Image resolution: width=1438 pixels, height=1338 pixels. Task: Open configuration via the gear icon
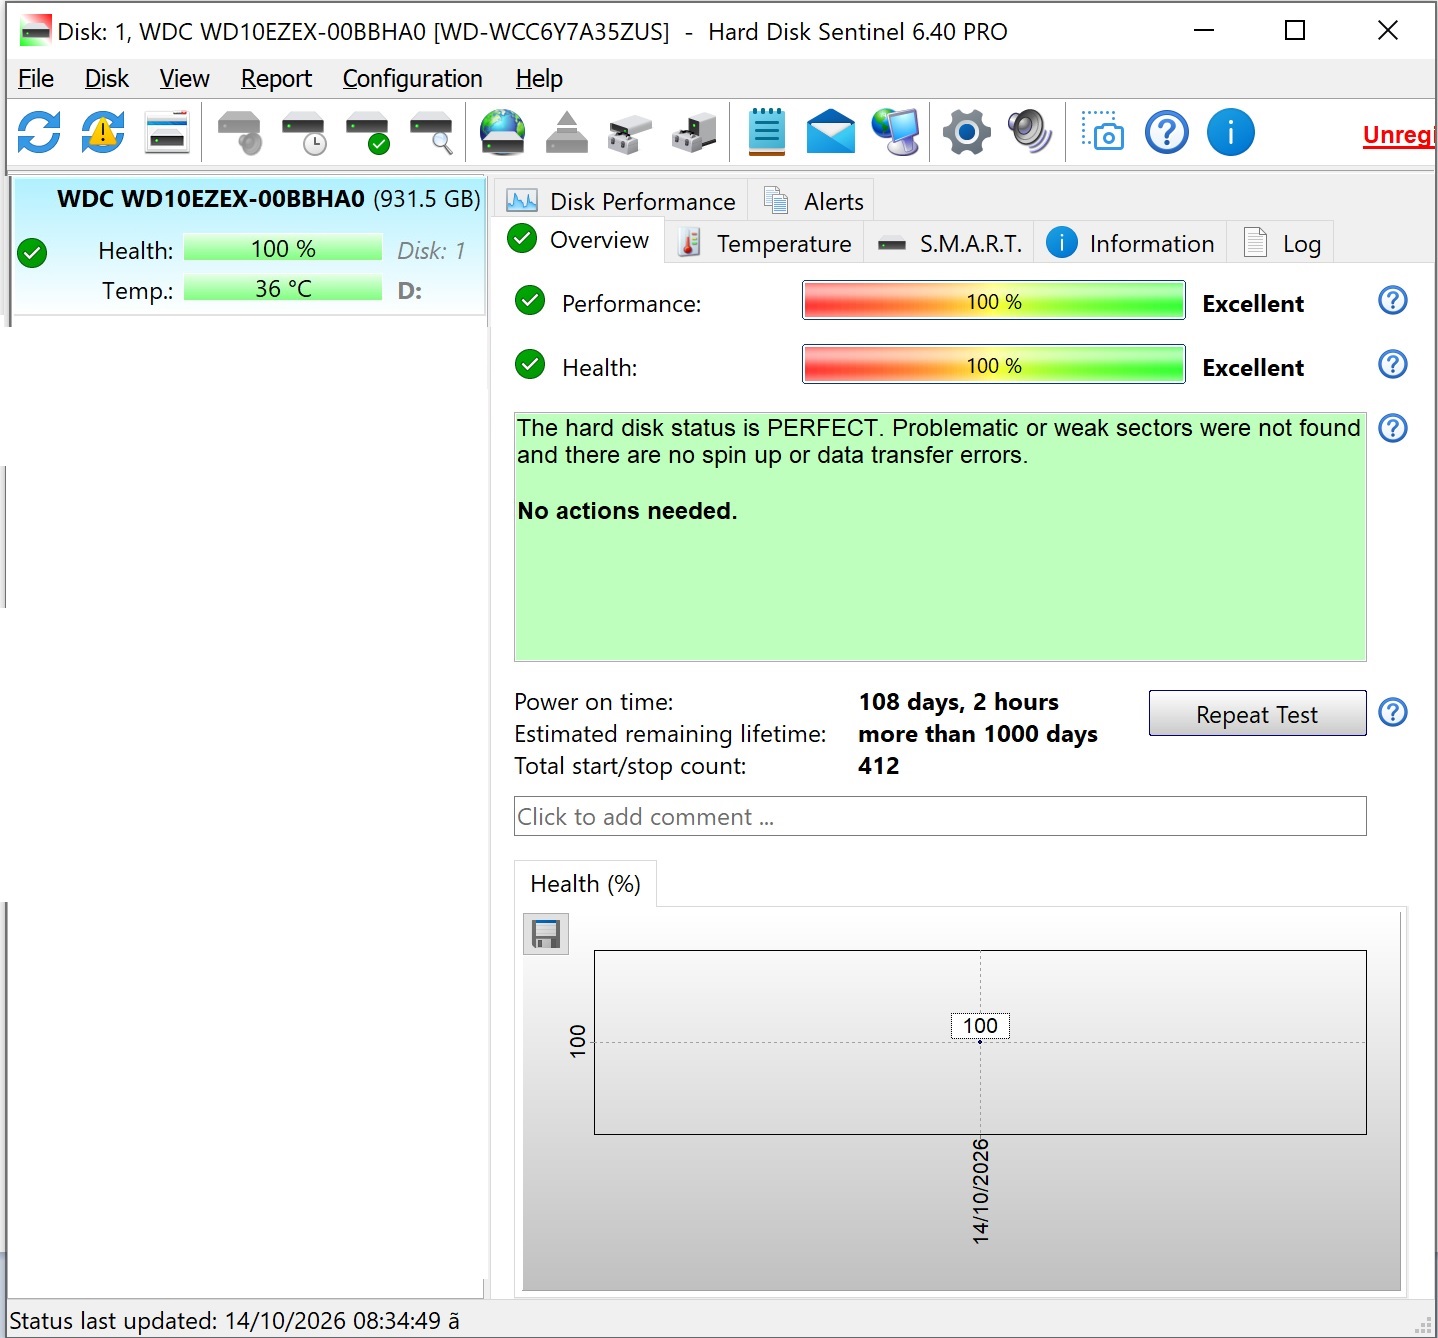coord(967,132)
